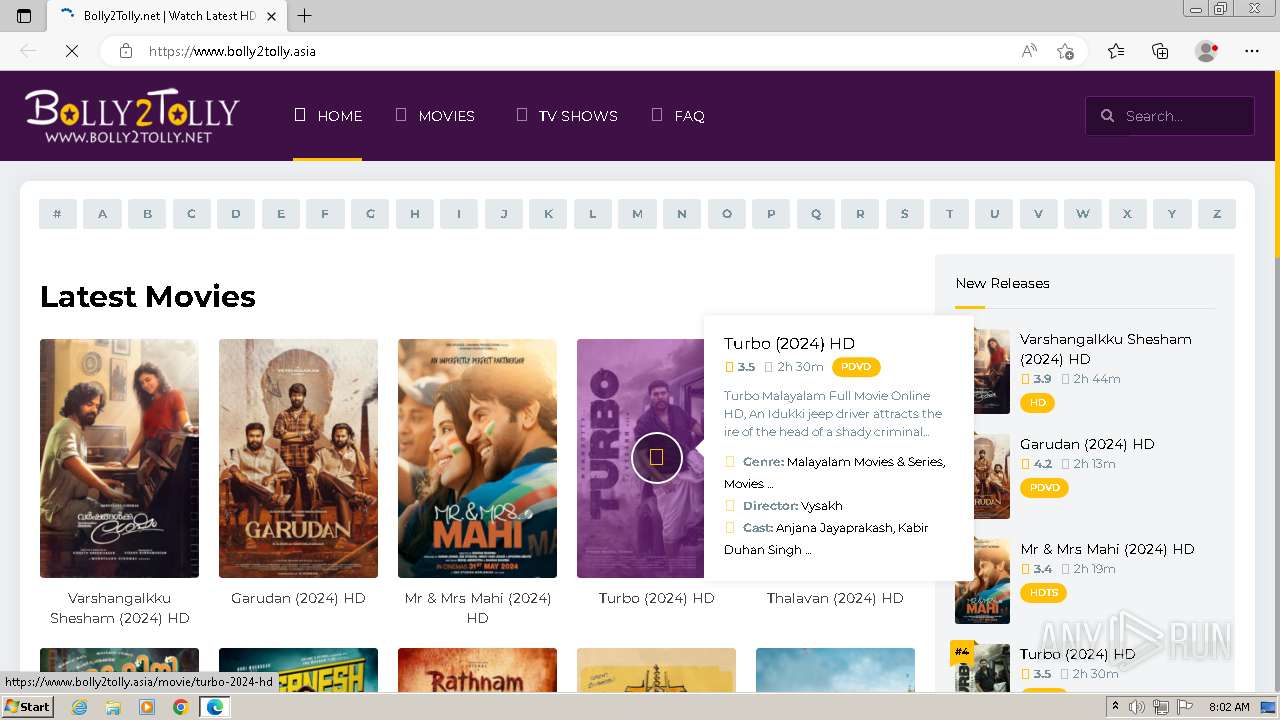Click the site search field
Viewport: 1280px width, 720px height.
(1170, 116)
